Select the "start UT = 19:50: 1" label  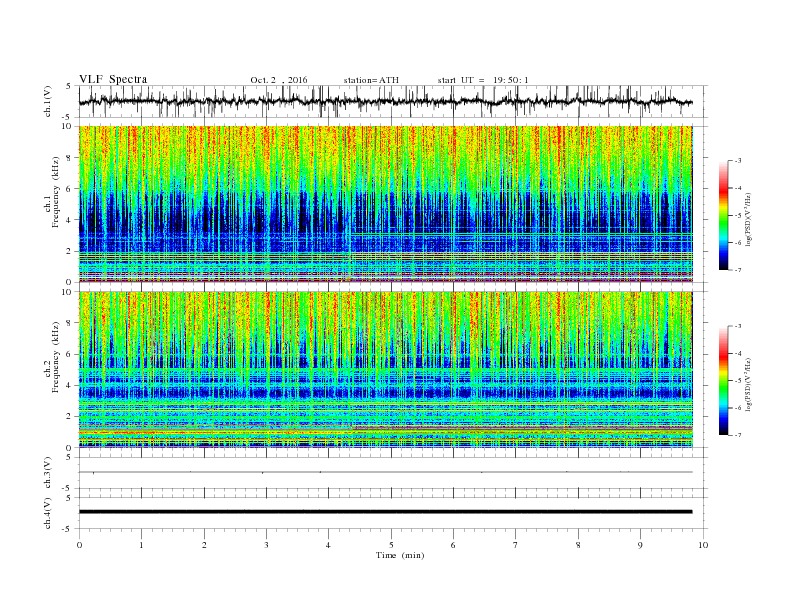tap(483, 80)
